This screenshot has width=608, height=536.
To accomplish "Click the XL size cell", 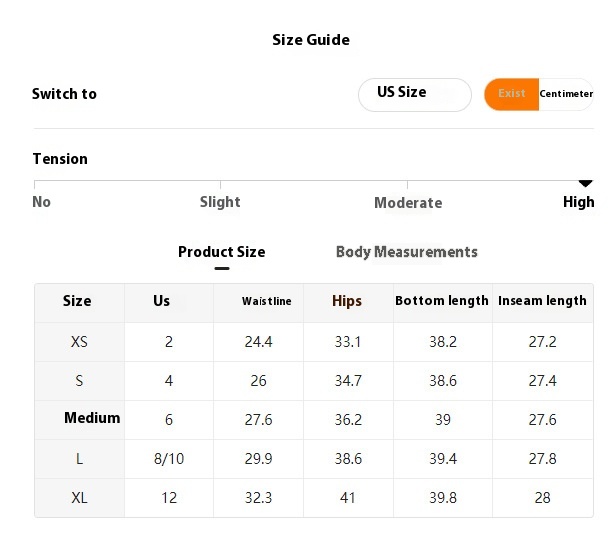I will coord(79,497).
